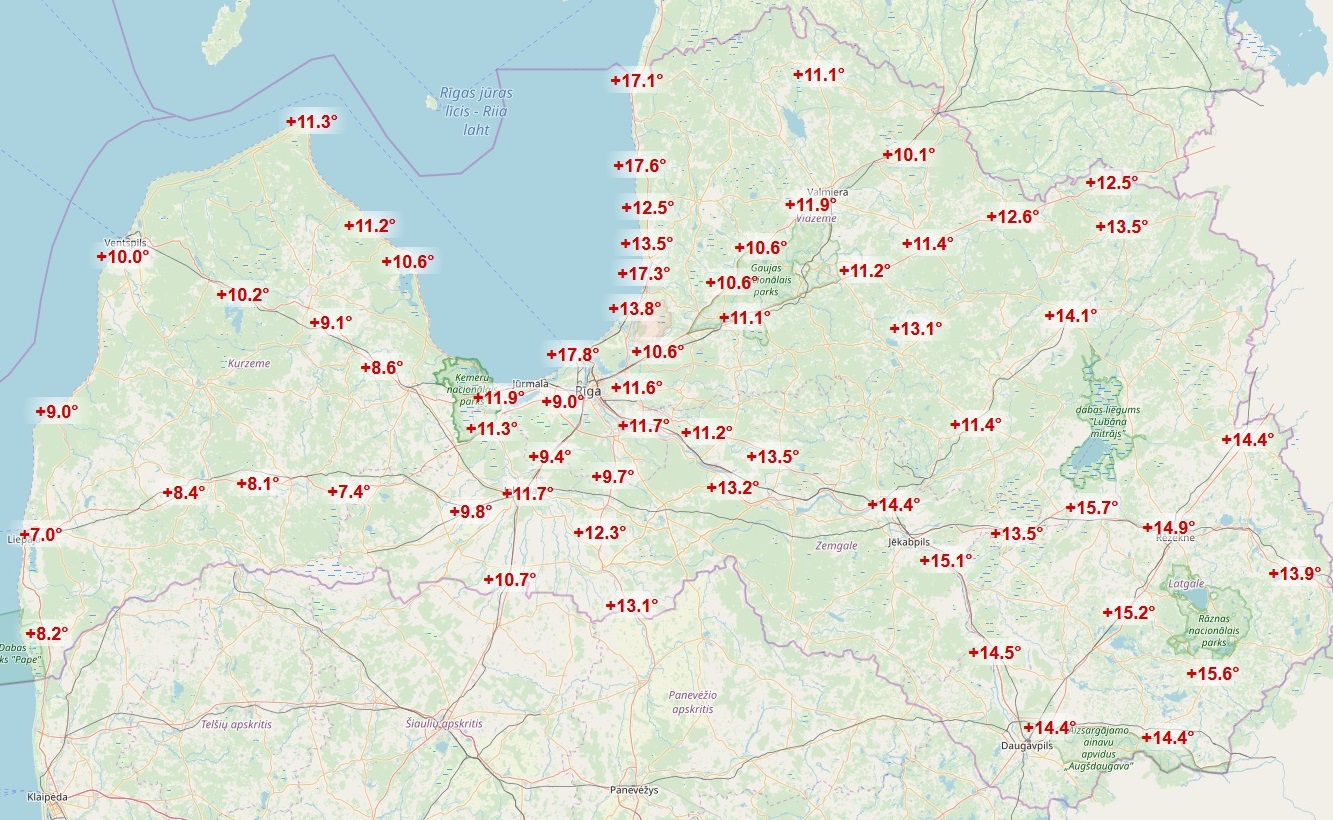Click the Jūrmala city name

tap(530, 384)
